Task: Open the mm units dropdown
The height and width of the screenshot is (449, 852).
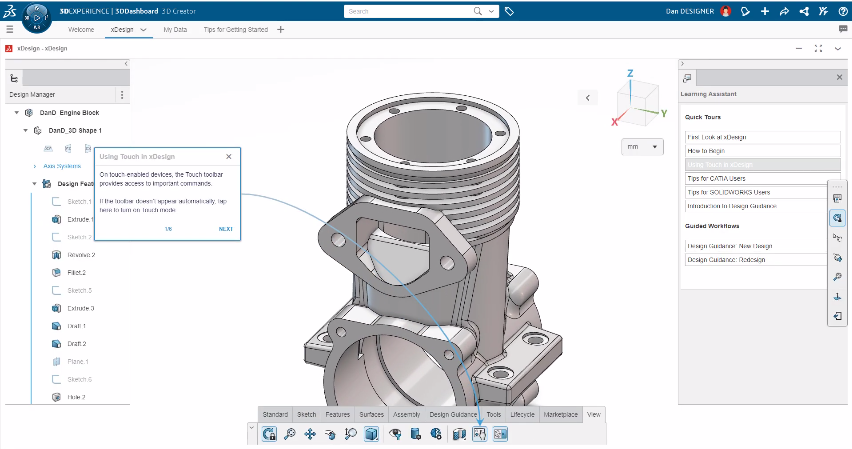Action: (x=643, y=147)
